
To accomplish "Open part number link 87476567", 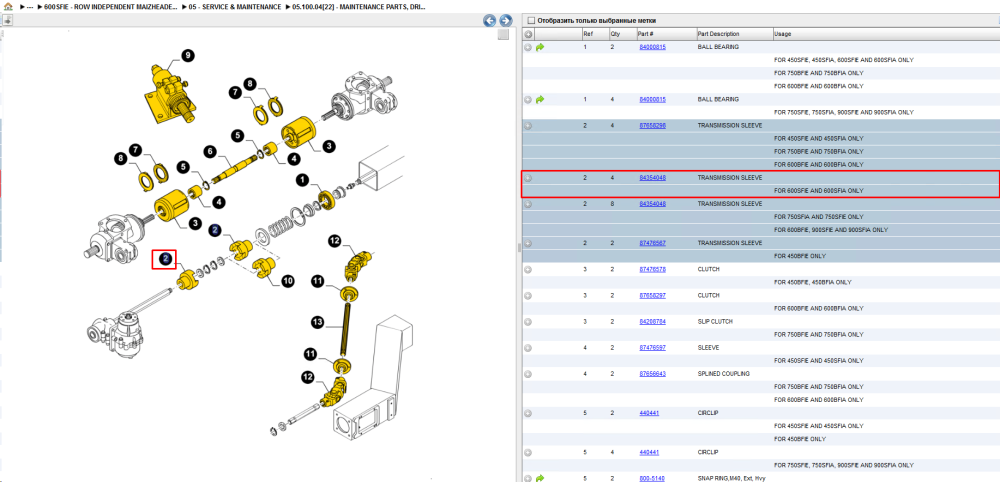I will [652, 243].
